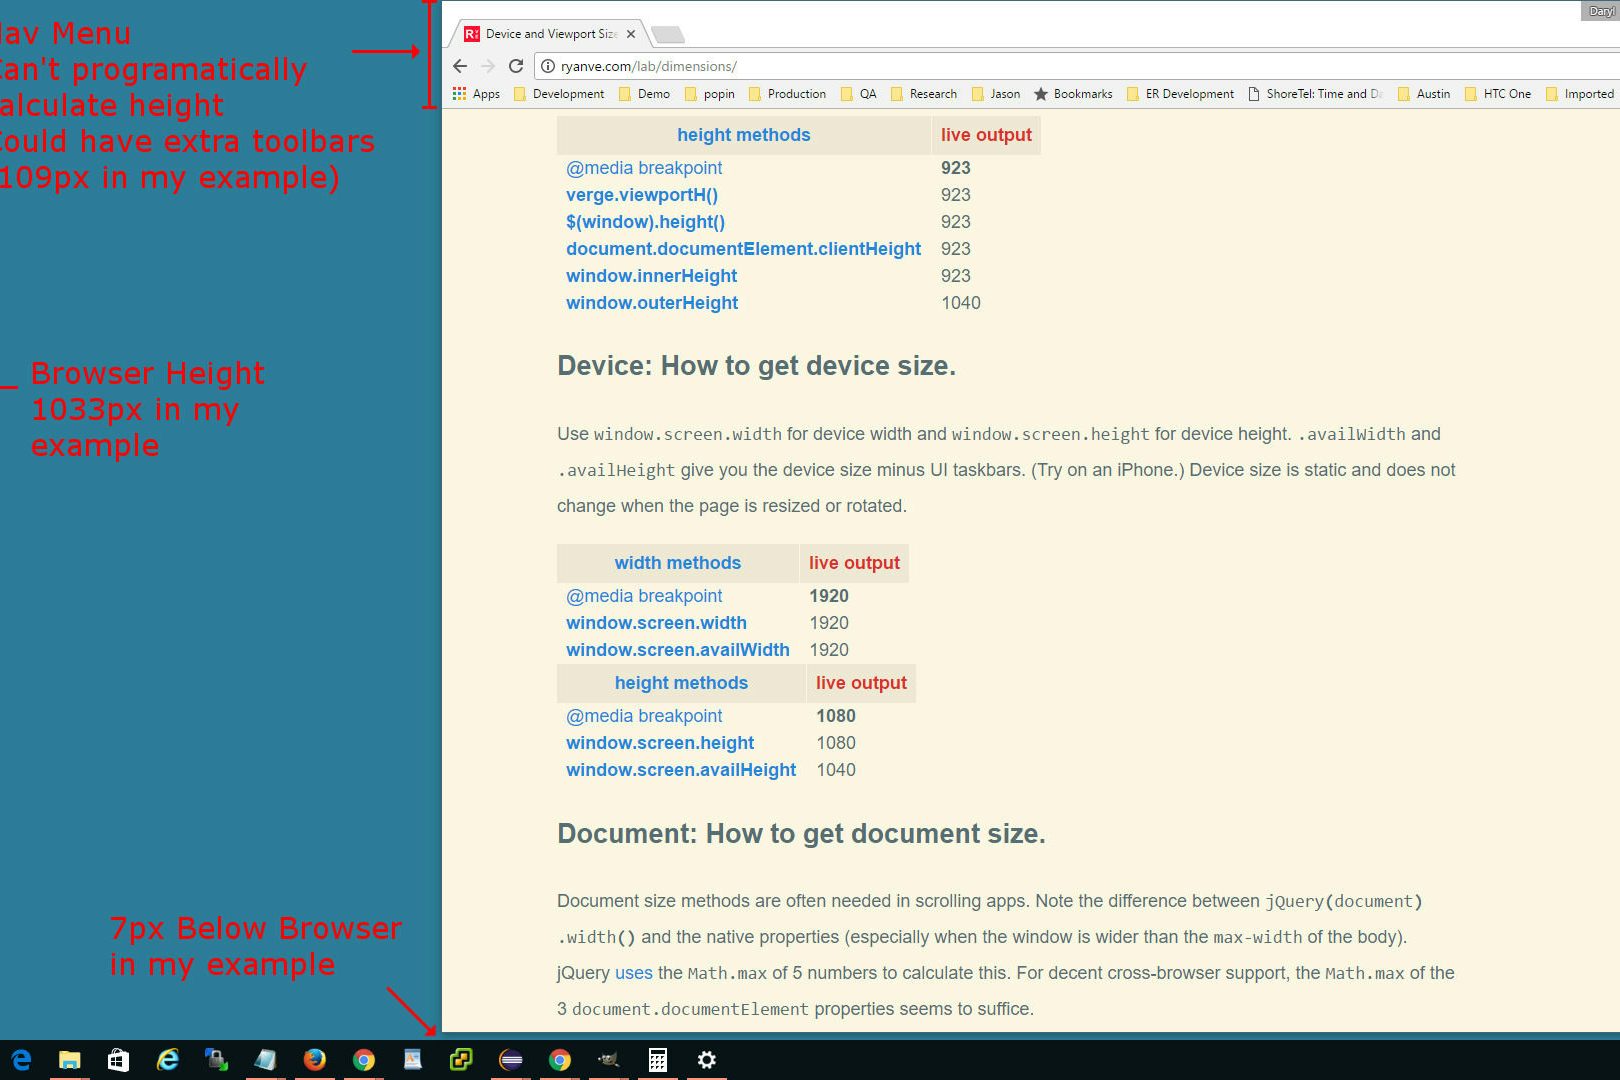1620x1080 pixels.
Task: Open the window.screen.availWidth link
Action: 677,650
